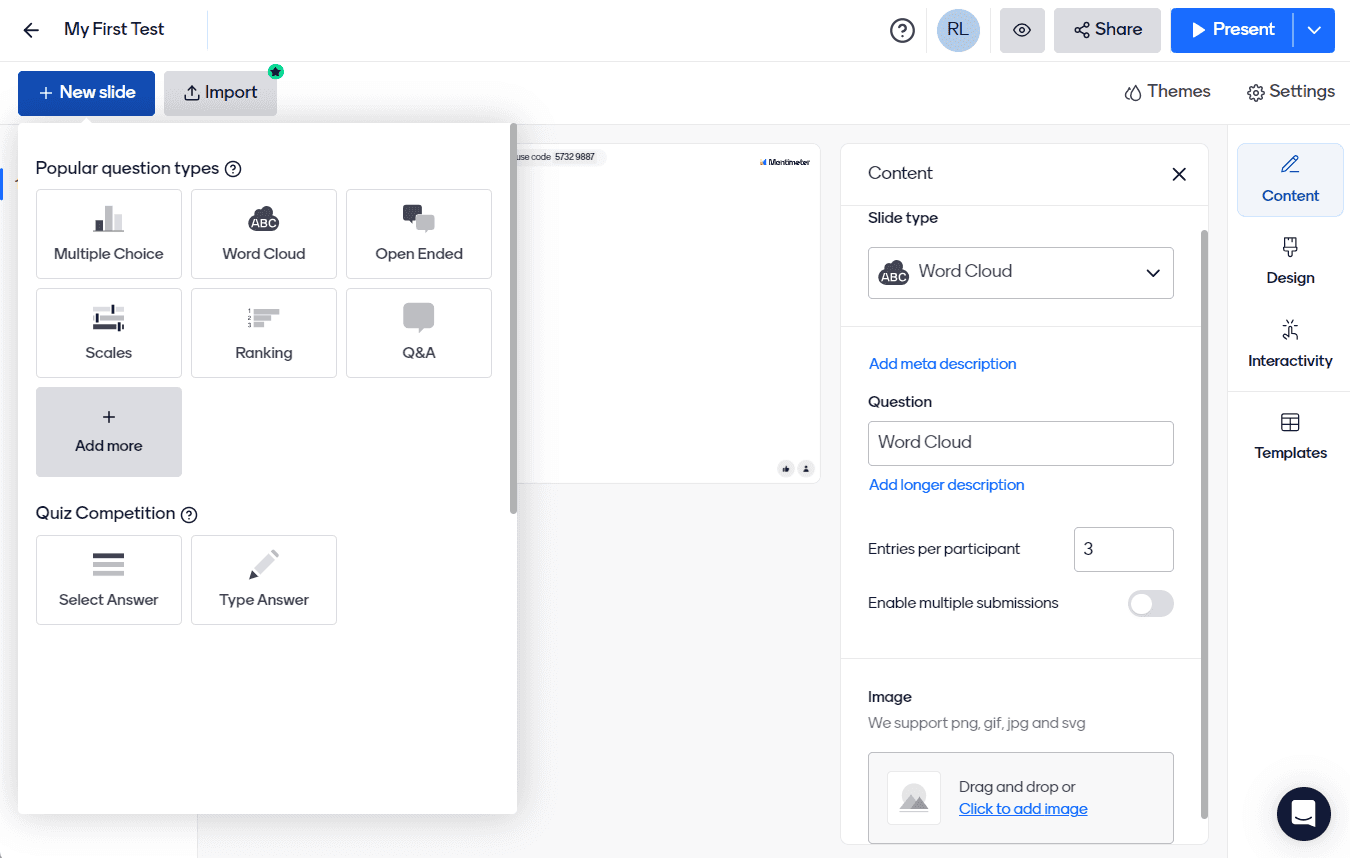Choose the Ranking question type
The width and height of the screenshot is (1350, 858).
(264, 333)
